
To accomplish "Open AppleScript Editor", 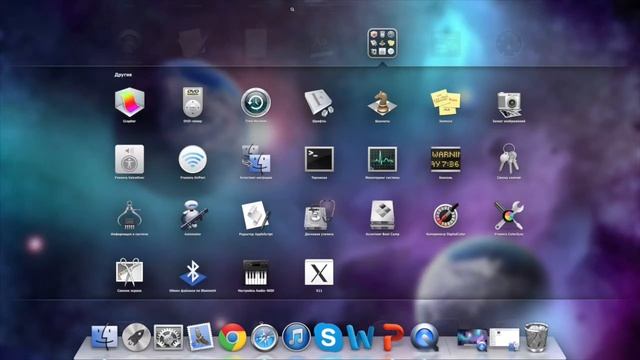I will pos(256,216).
